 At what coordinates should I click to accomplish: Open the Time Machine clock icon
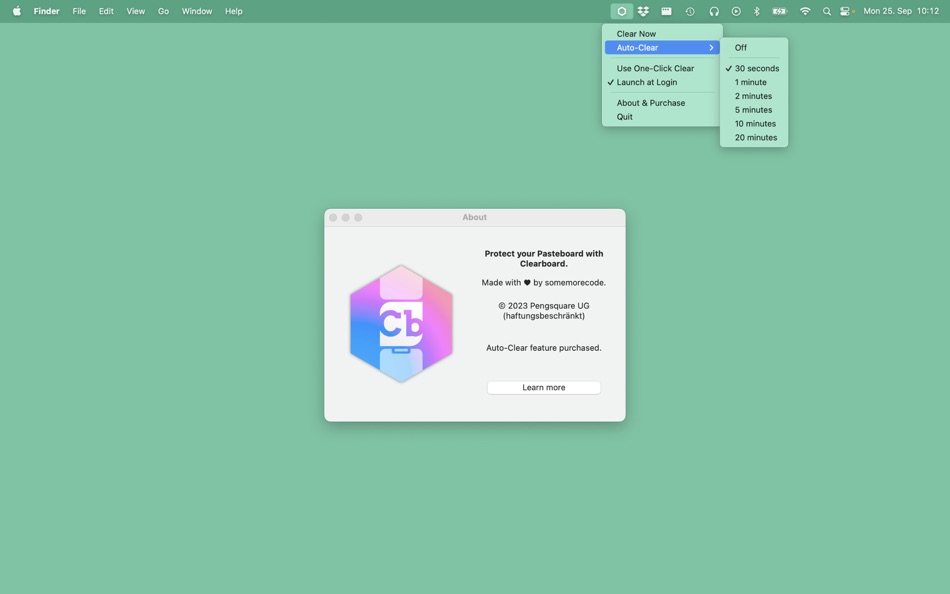(x=690, y=11)
